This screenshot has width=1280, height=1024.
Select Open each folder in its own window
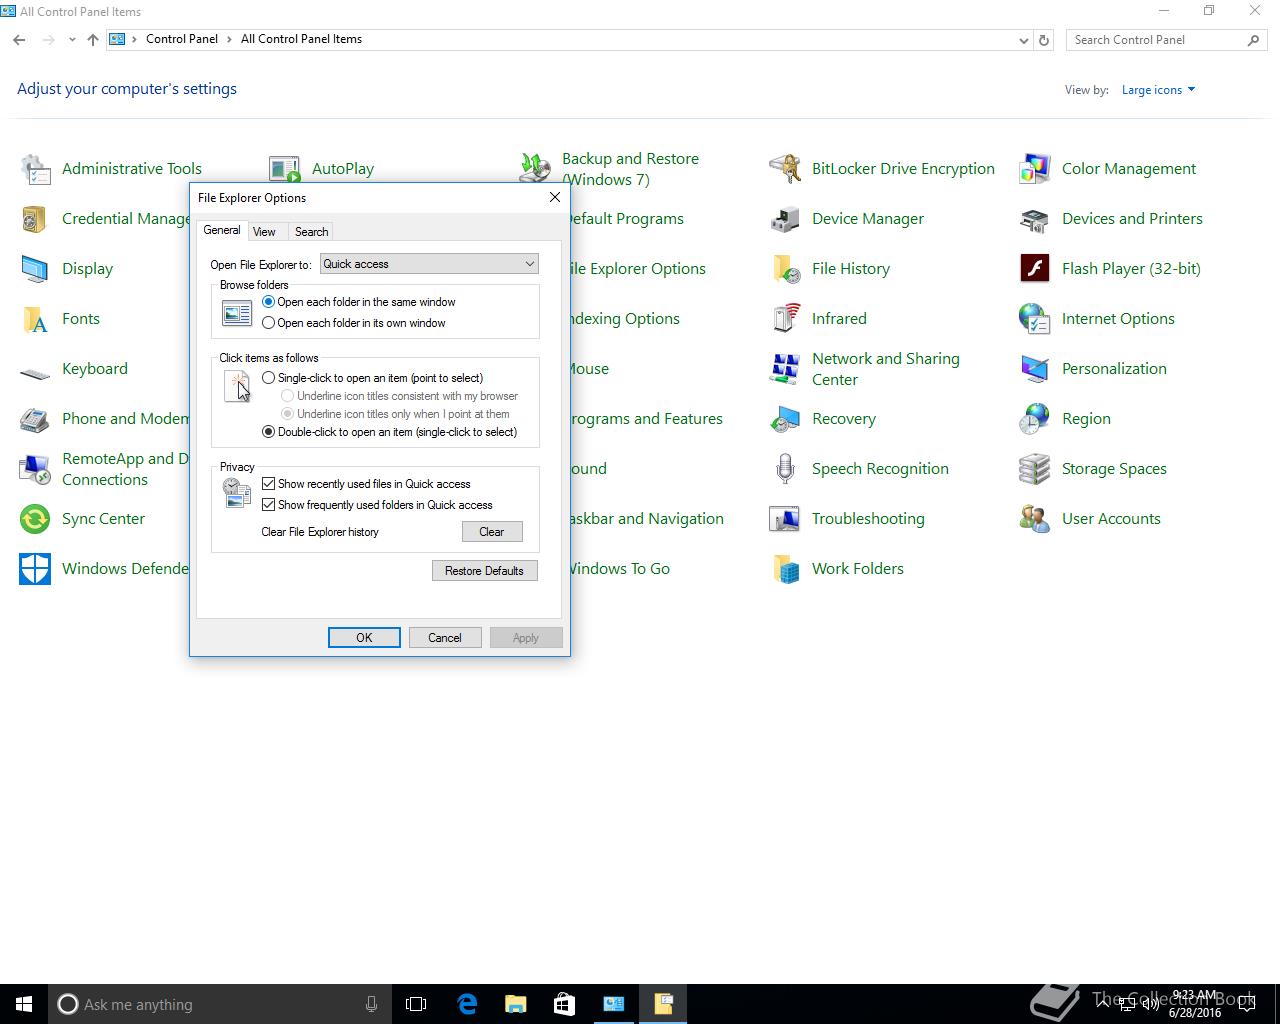[268, 323]
